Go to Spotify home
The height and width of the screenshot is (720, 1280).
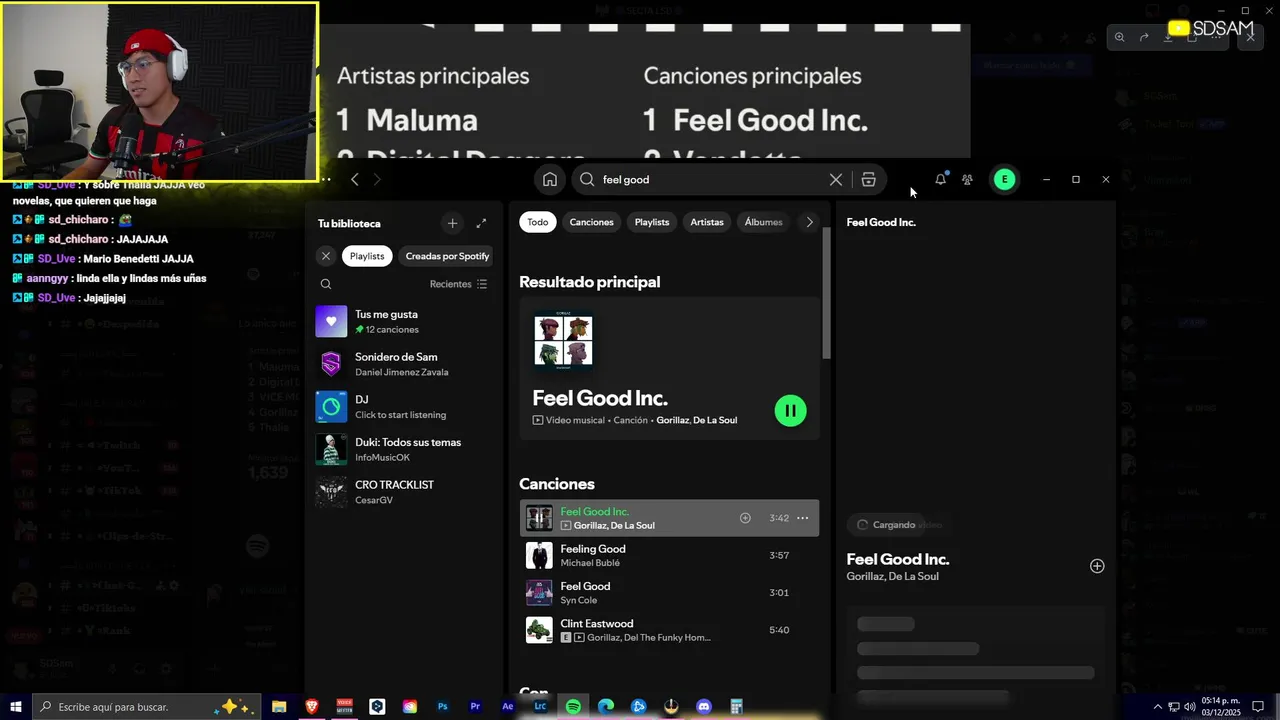[x=550, y=180]
